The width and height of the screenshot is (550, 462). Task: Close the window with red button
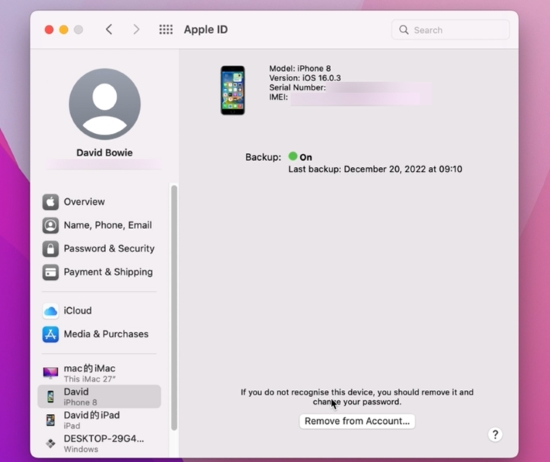[x=49, y=30]
